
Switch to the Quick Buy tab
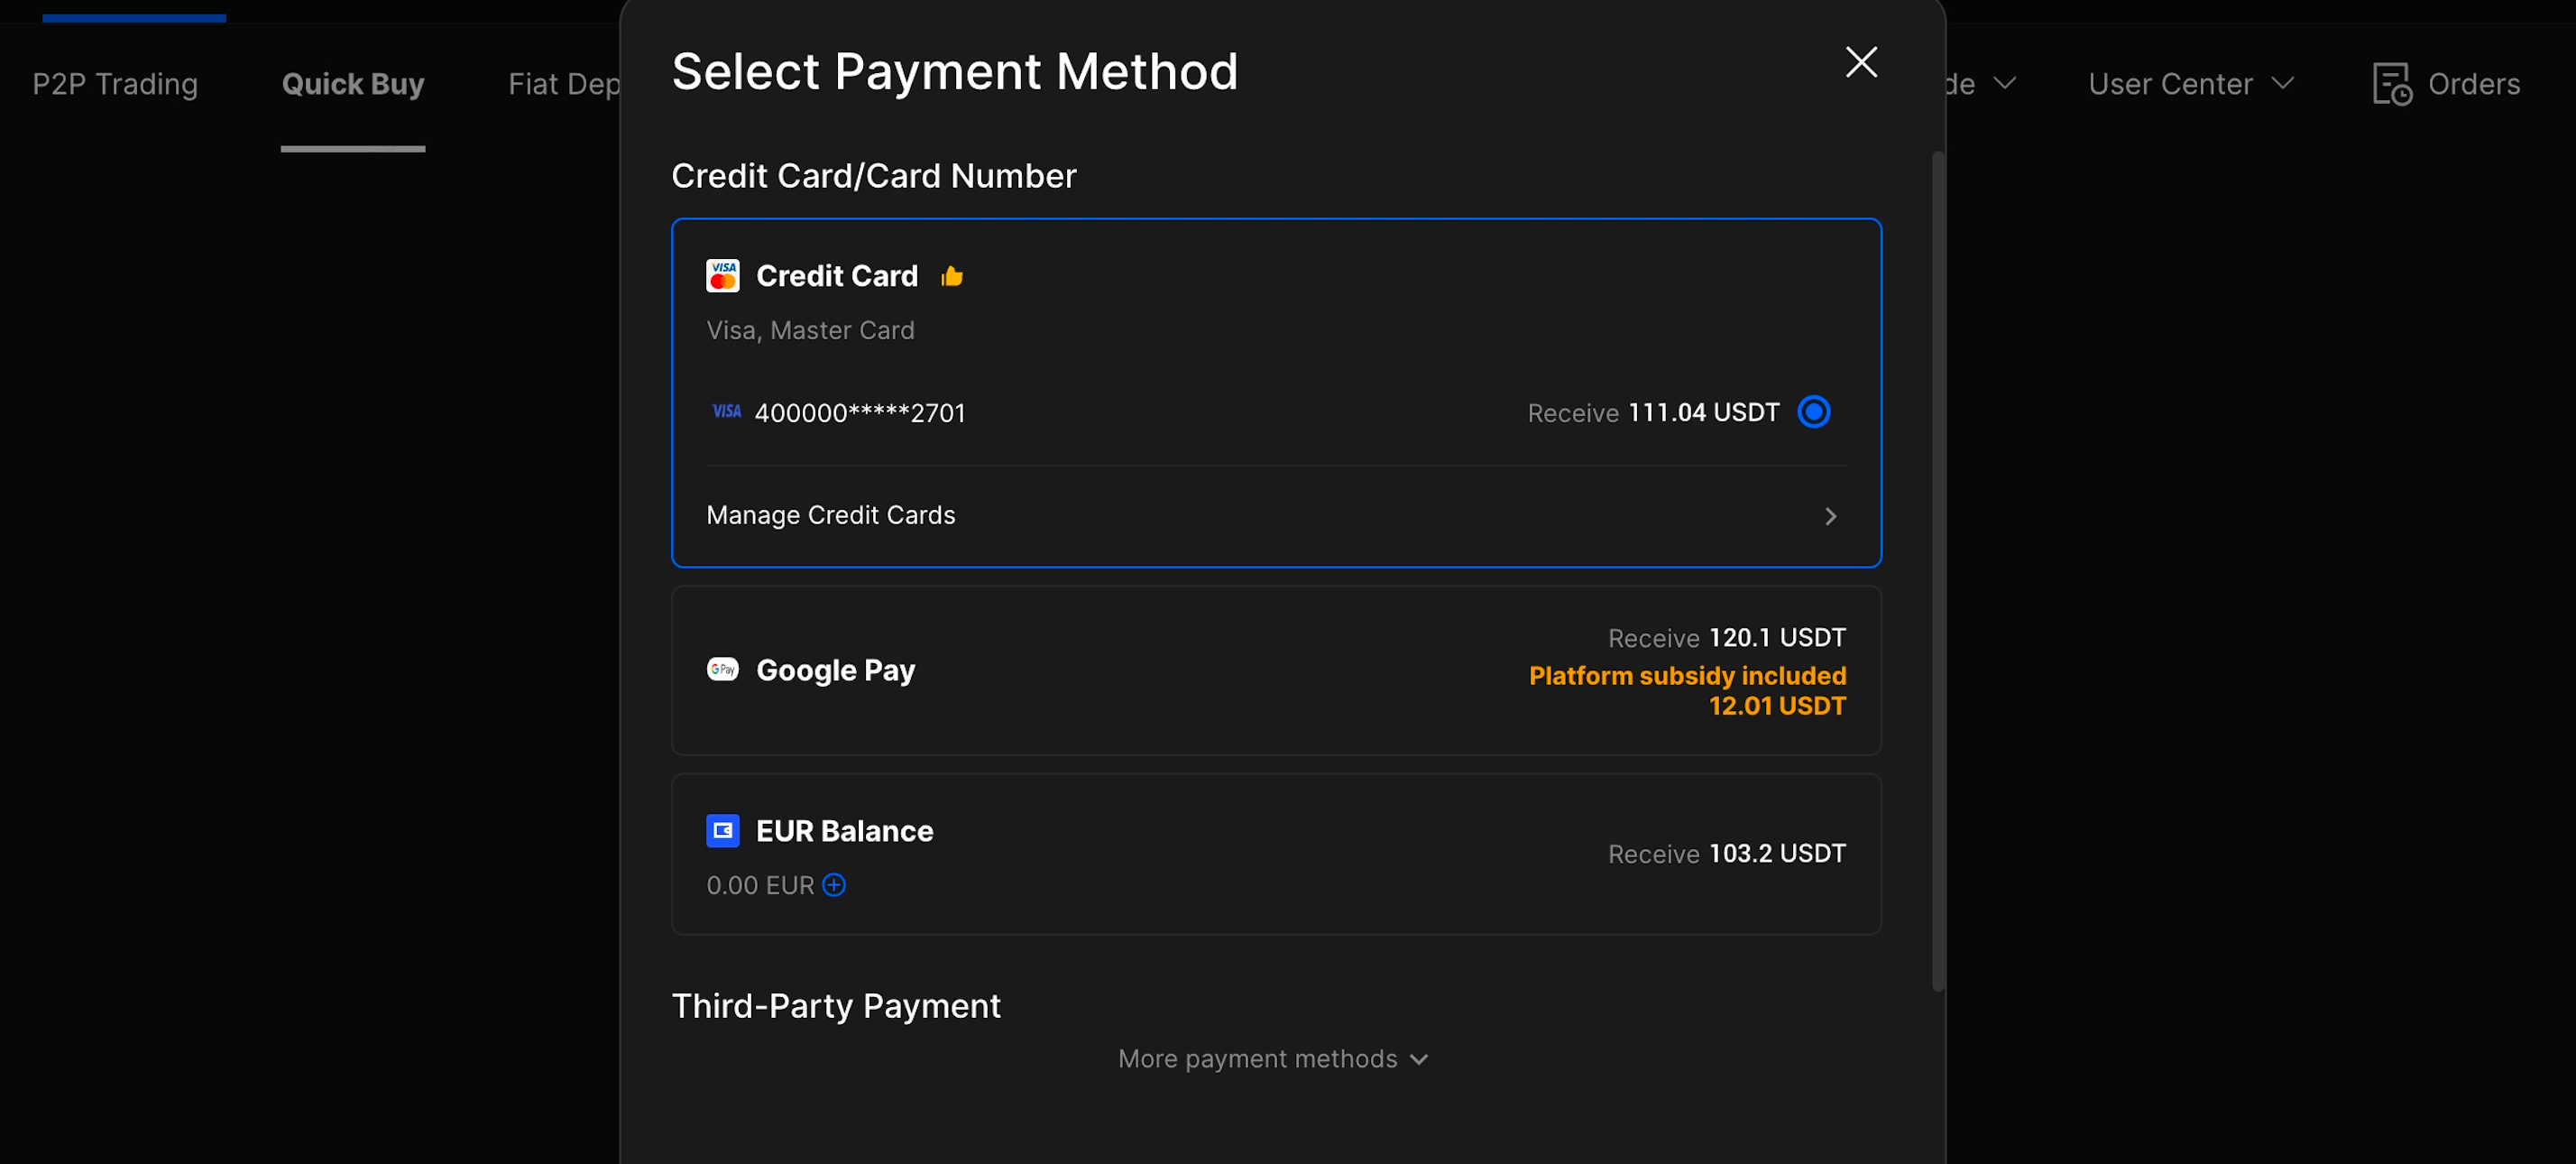[353, 84]
